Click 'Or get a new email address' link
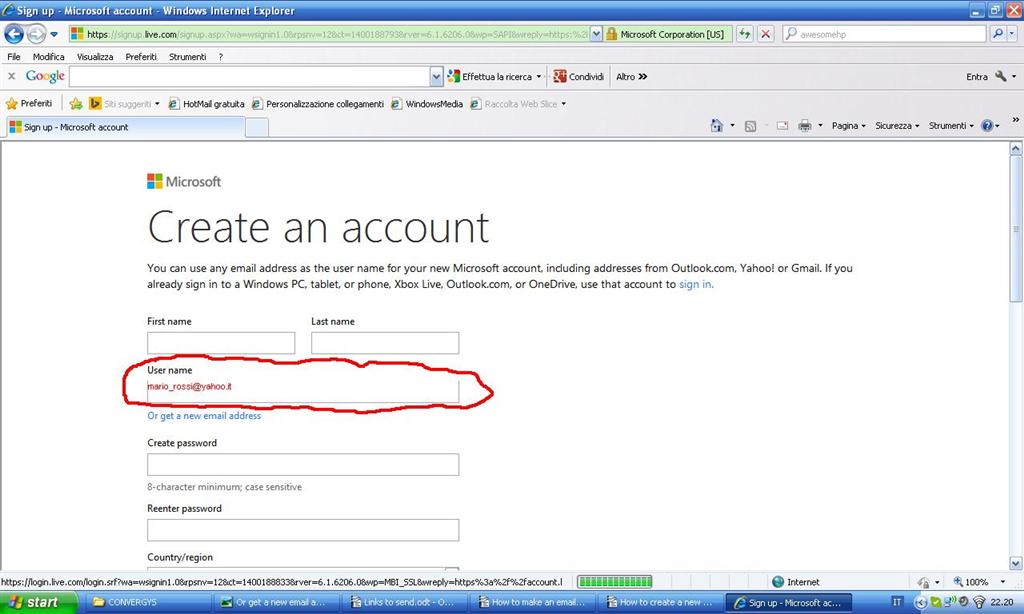Screen dimensions: 1024x614 coord(204,415)
